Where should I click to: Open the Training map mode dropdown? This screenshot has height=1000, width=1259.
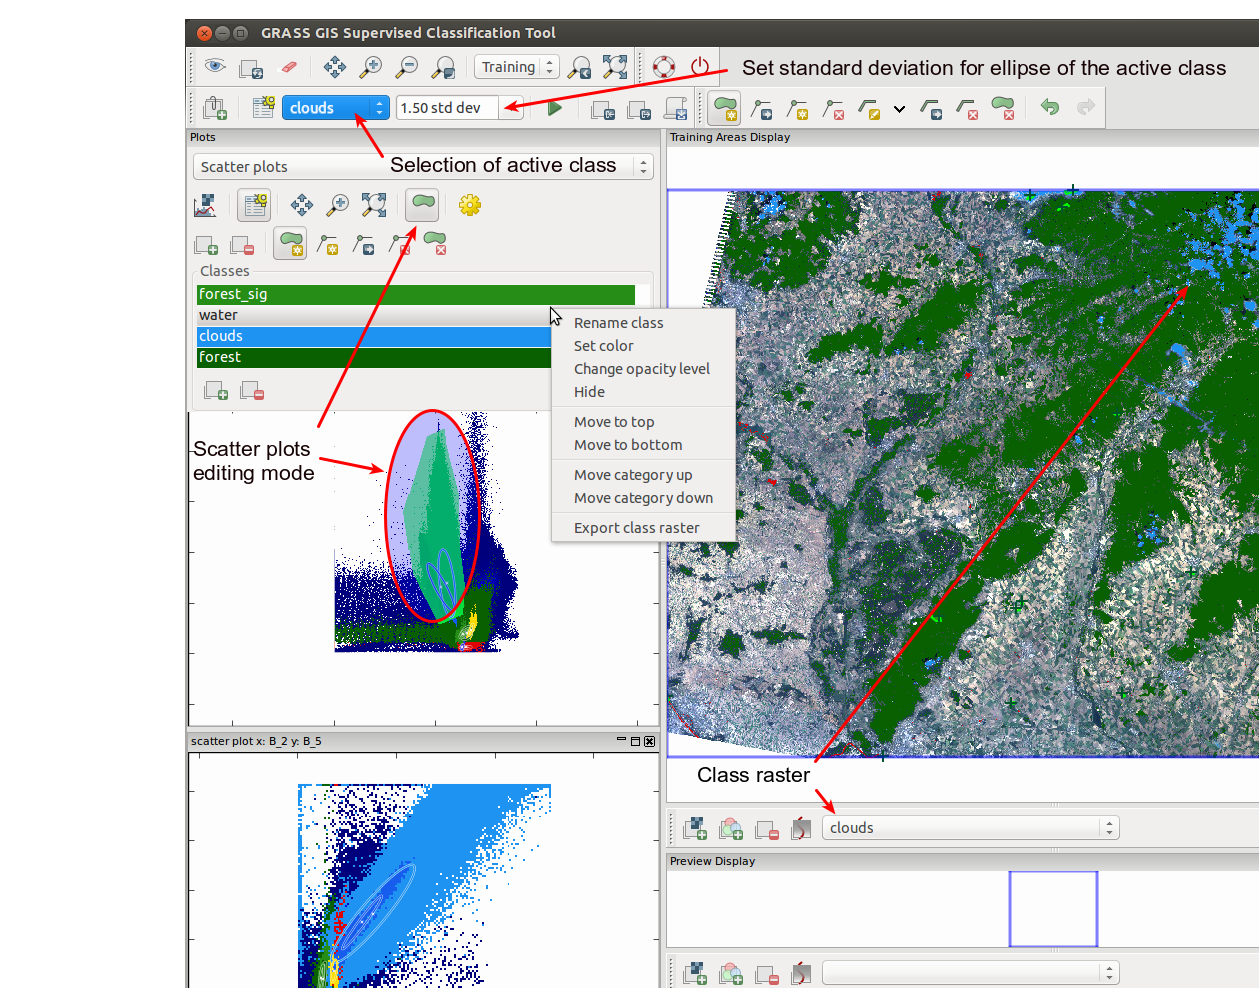tap(516, 68)
